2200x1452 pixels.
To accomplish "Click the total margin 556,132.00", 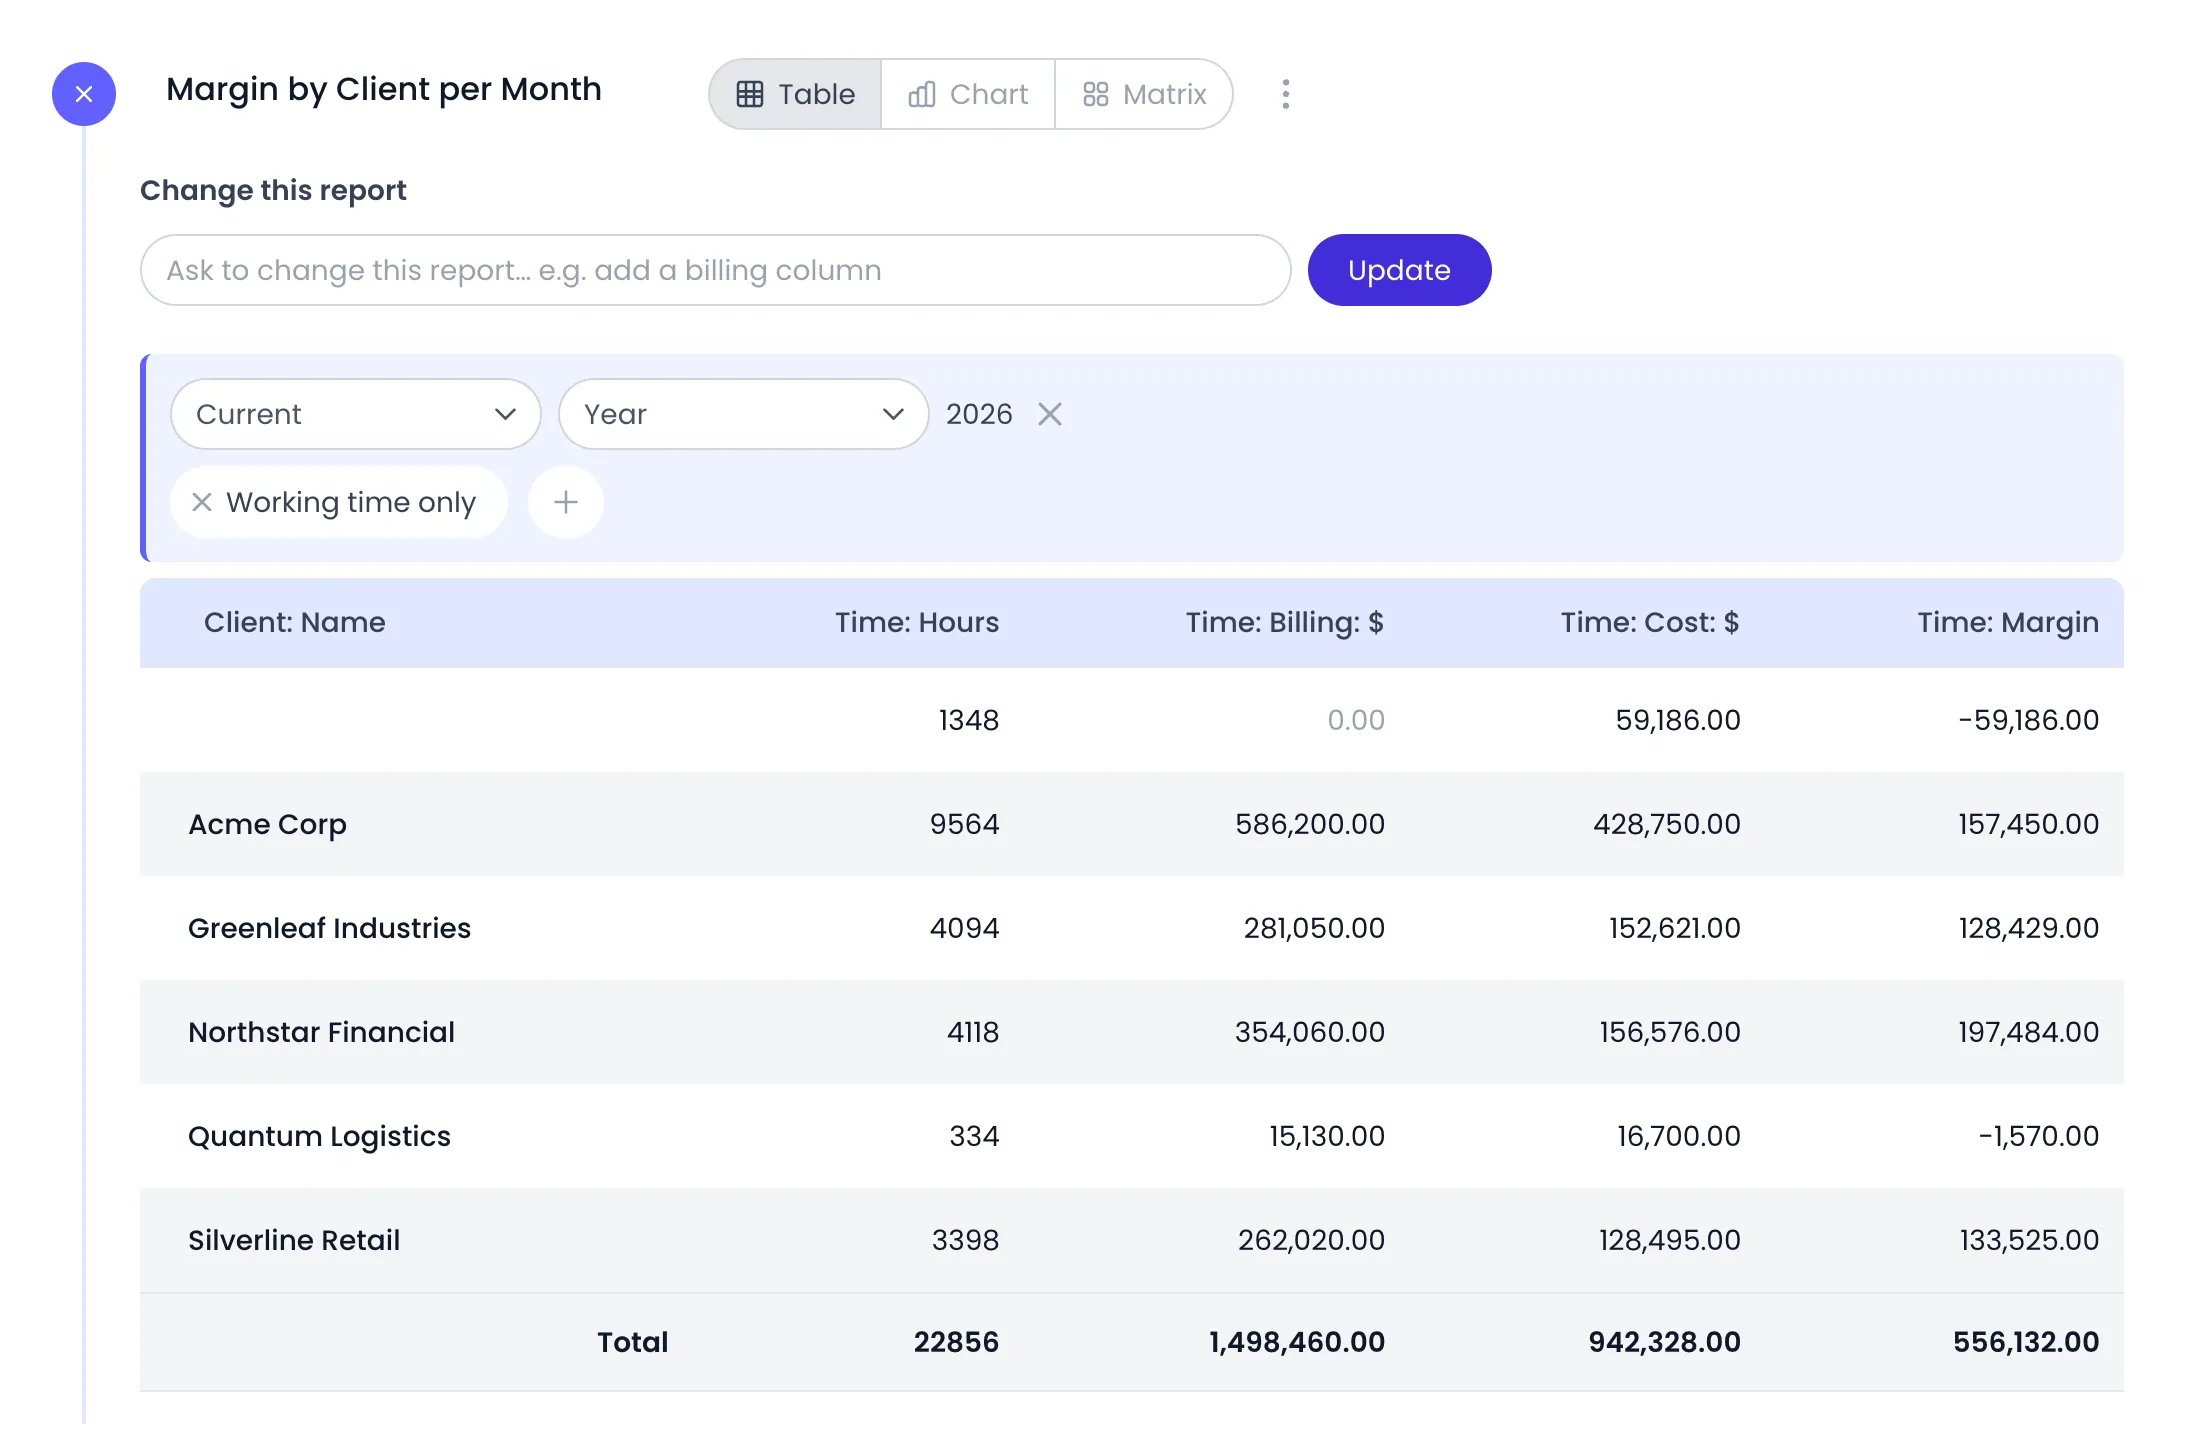I will click(x=2026, y=1342).
